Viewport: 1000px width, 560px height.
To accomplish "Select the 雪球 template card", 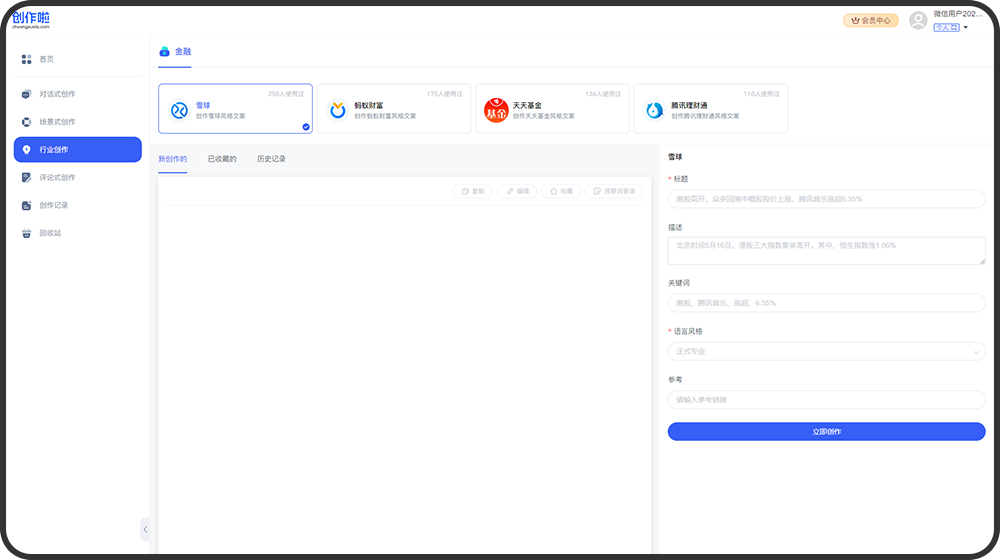I will click(235, 108).
